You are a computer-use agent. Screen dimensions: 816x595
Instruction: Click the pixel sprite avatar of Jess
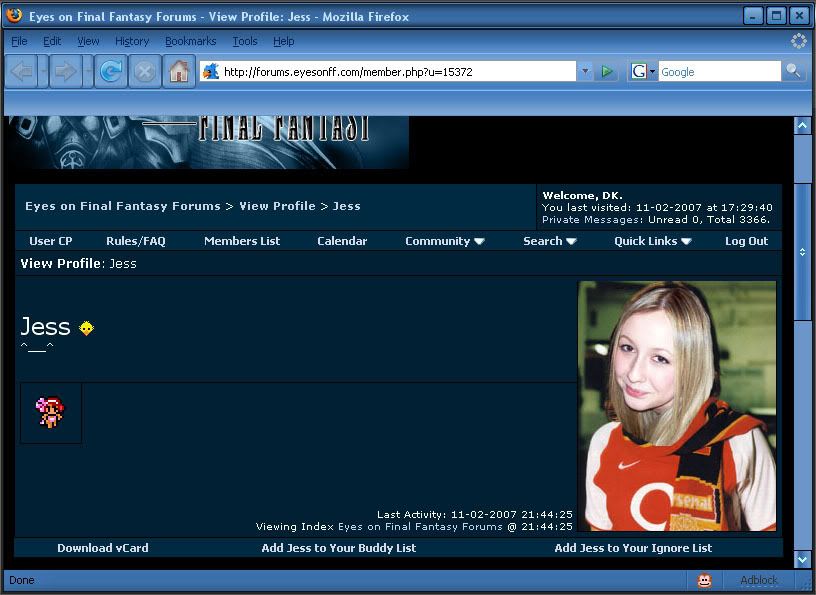50,412
